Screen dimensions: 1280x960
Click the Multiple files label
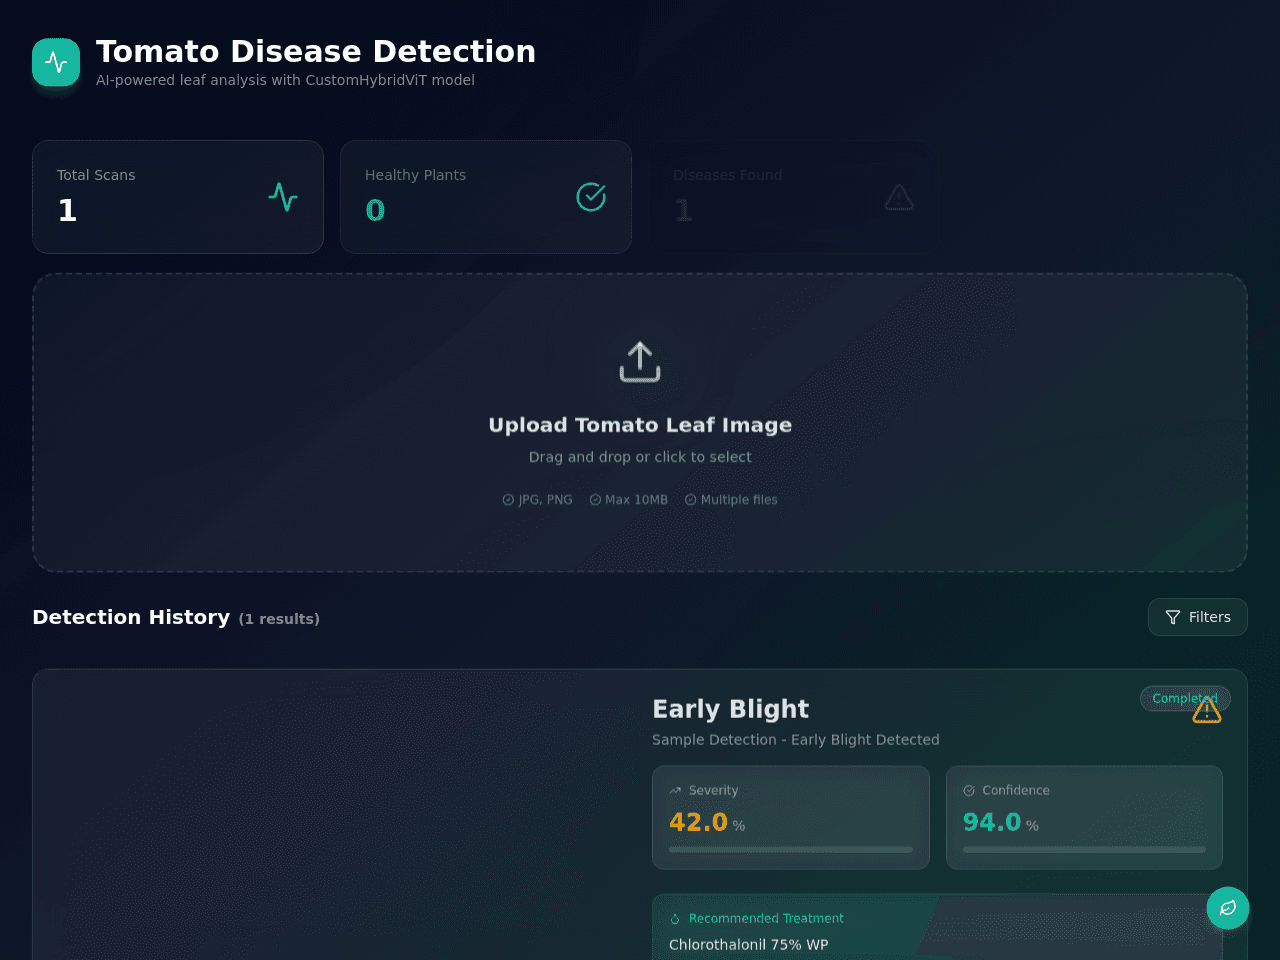click(739, 500)
